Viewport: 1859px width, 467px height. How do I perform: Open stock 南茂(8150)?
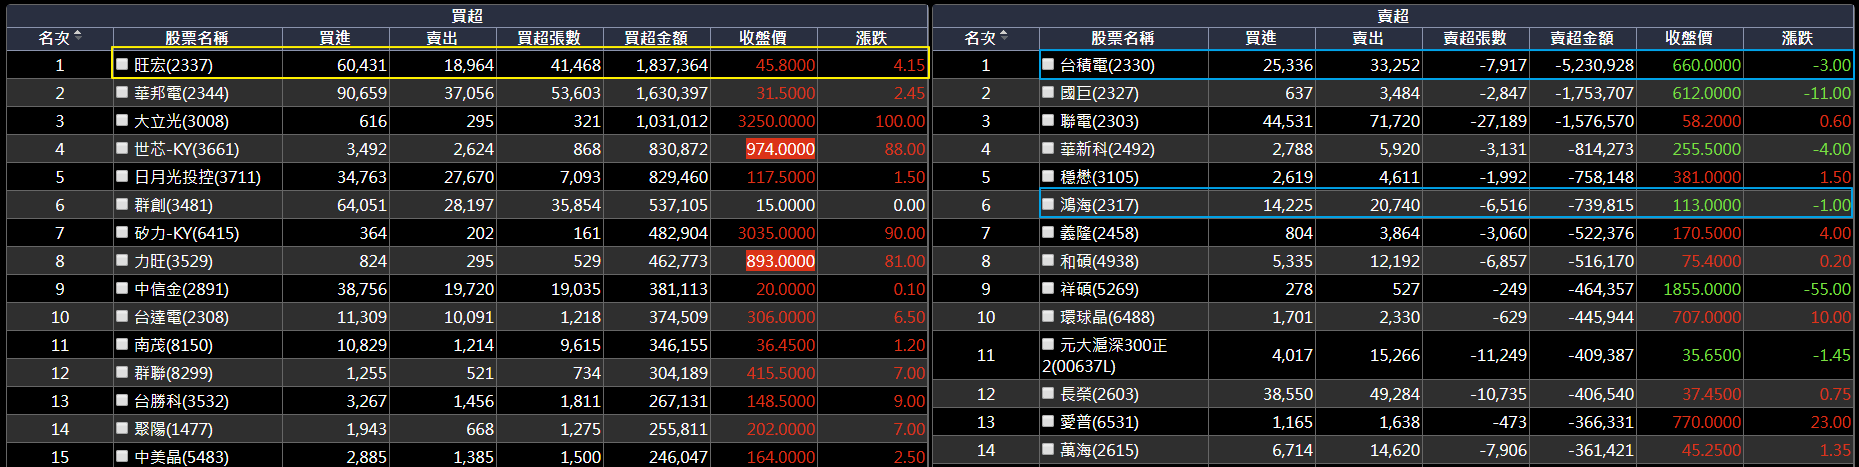(174, 345)
